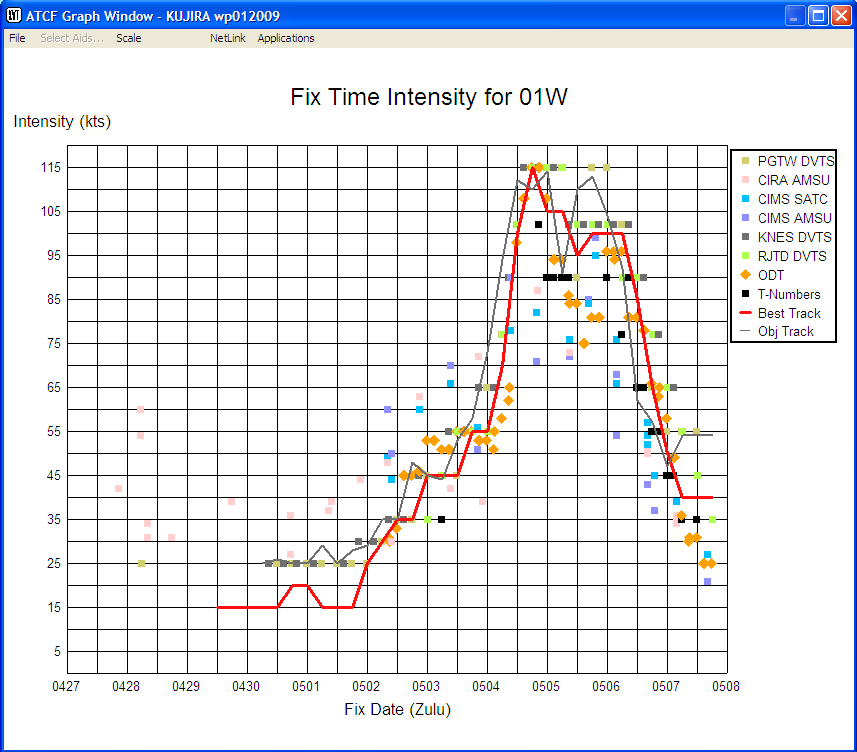Open the Applications menu

[285, 38]
